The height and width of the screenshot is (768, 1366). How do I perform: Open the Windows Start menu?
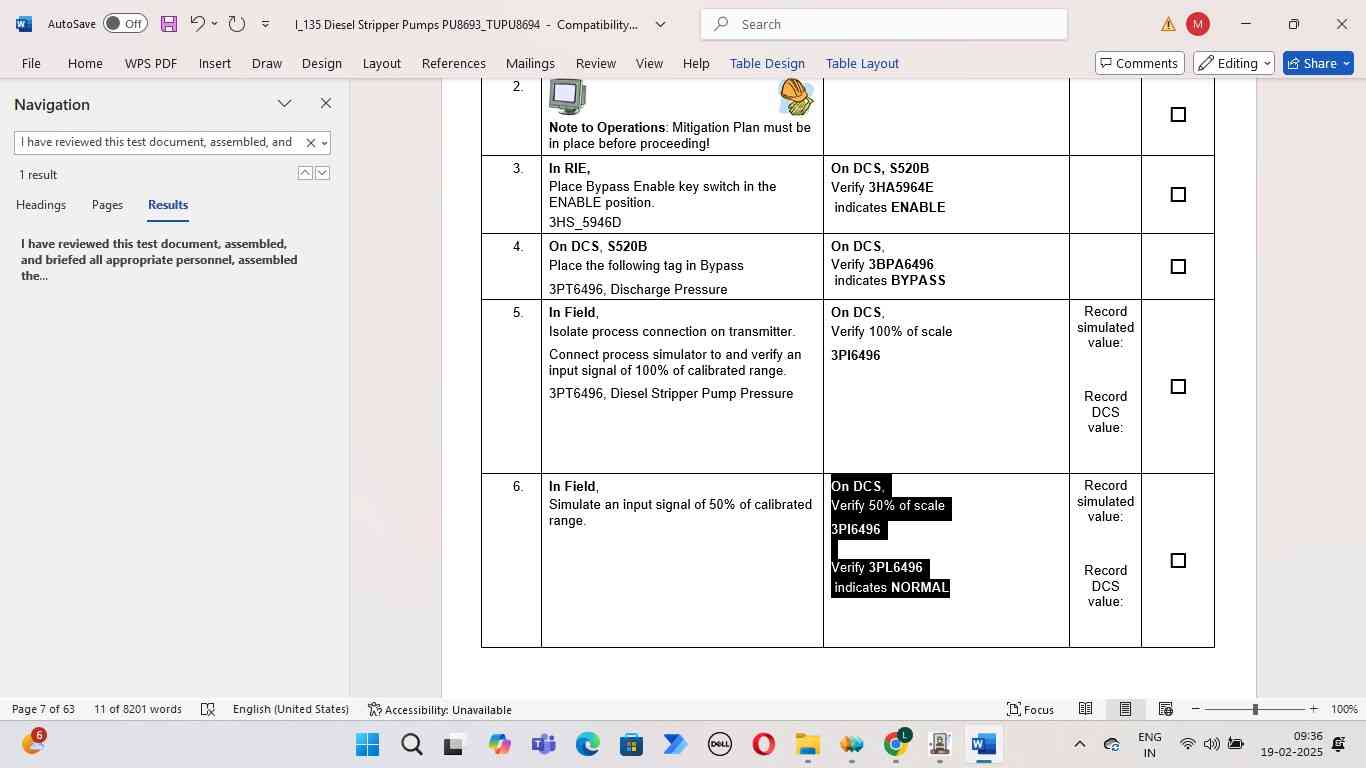pos(367,745)
